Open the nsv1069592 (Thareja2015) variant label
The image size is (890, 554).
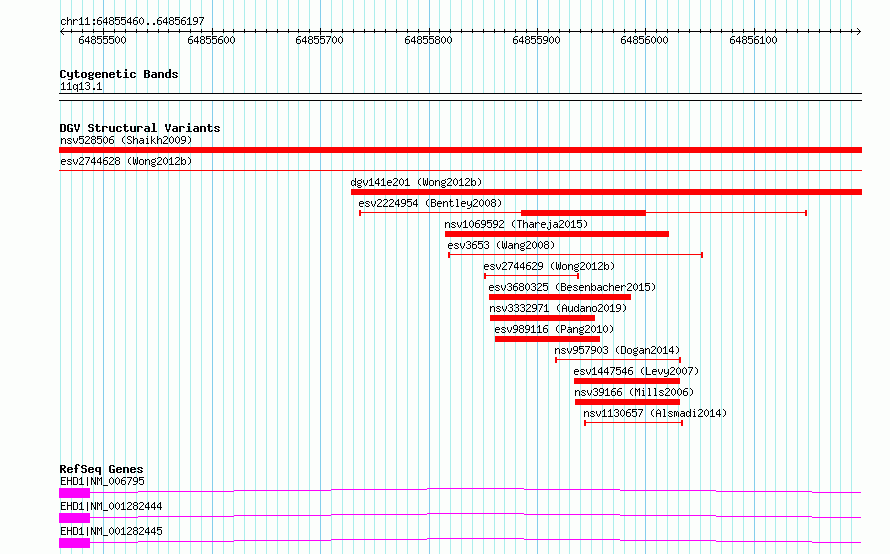[516, 224]
